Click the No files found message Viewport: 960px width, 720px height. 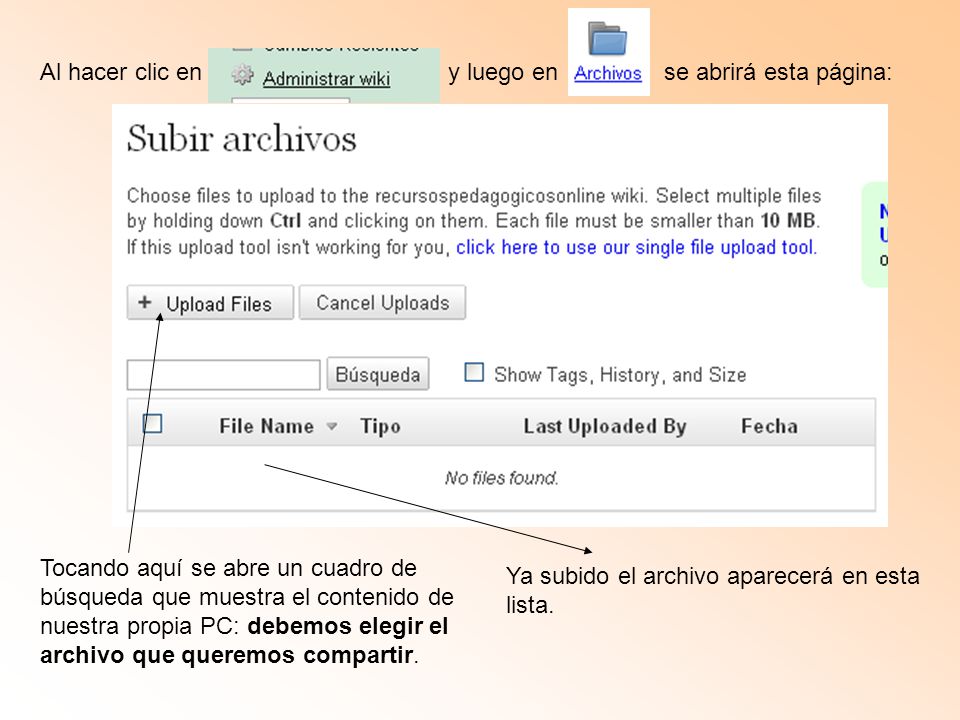pos(501,478)
